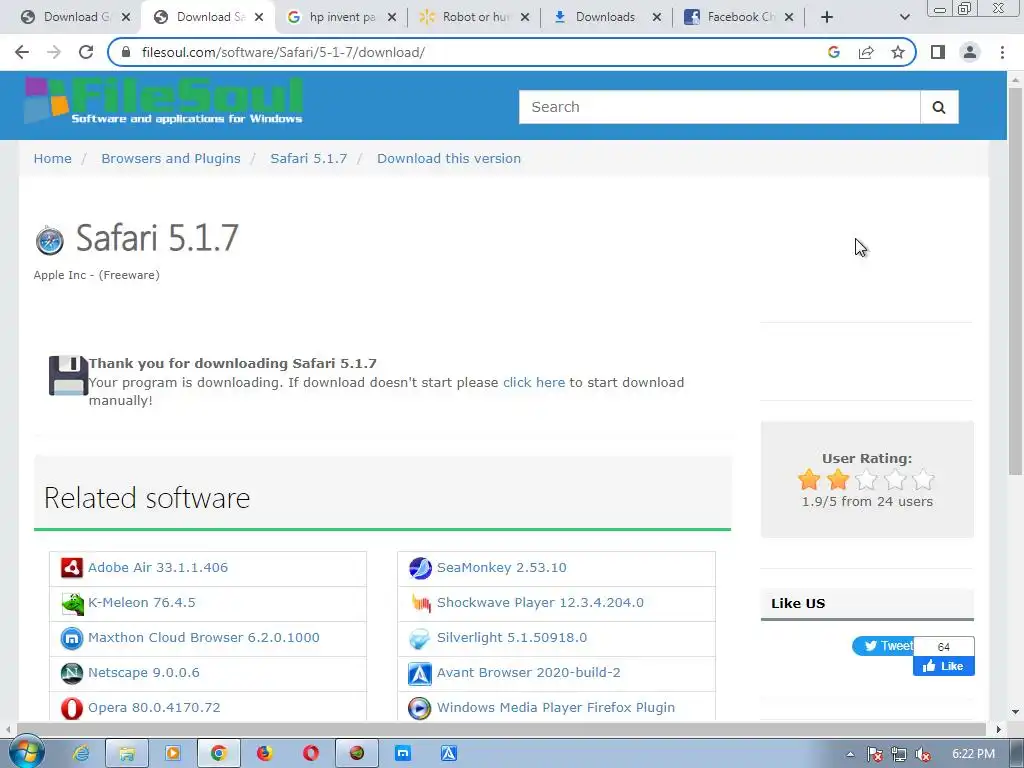Click the Safari compass icon
Image resolution: width=1024 pixels, height=768 pixels.
(x=50, y=240)
